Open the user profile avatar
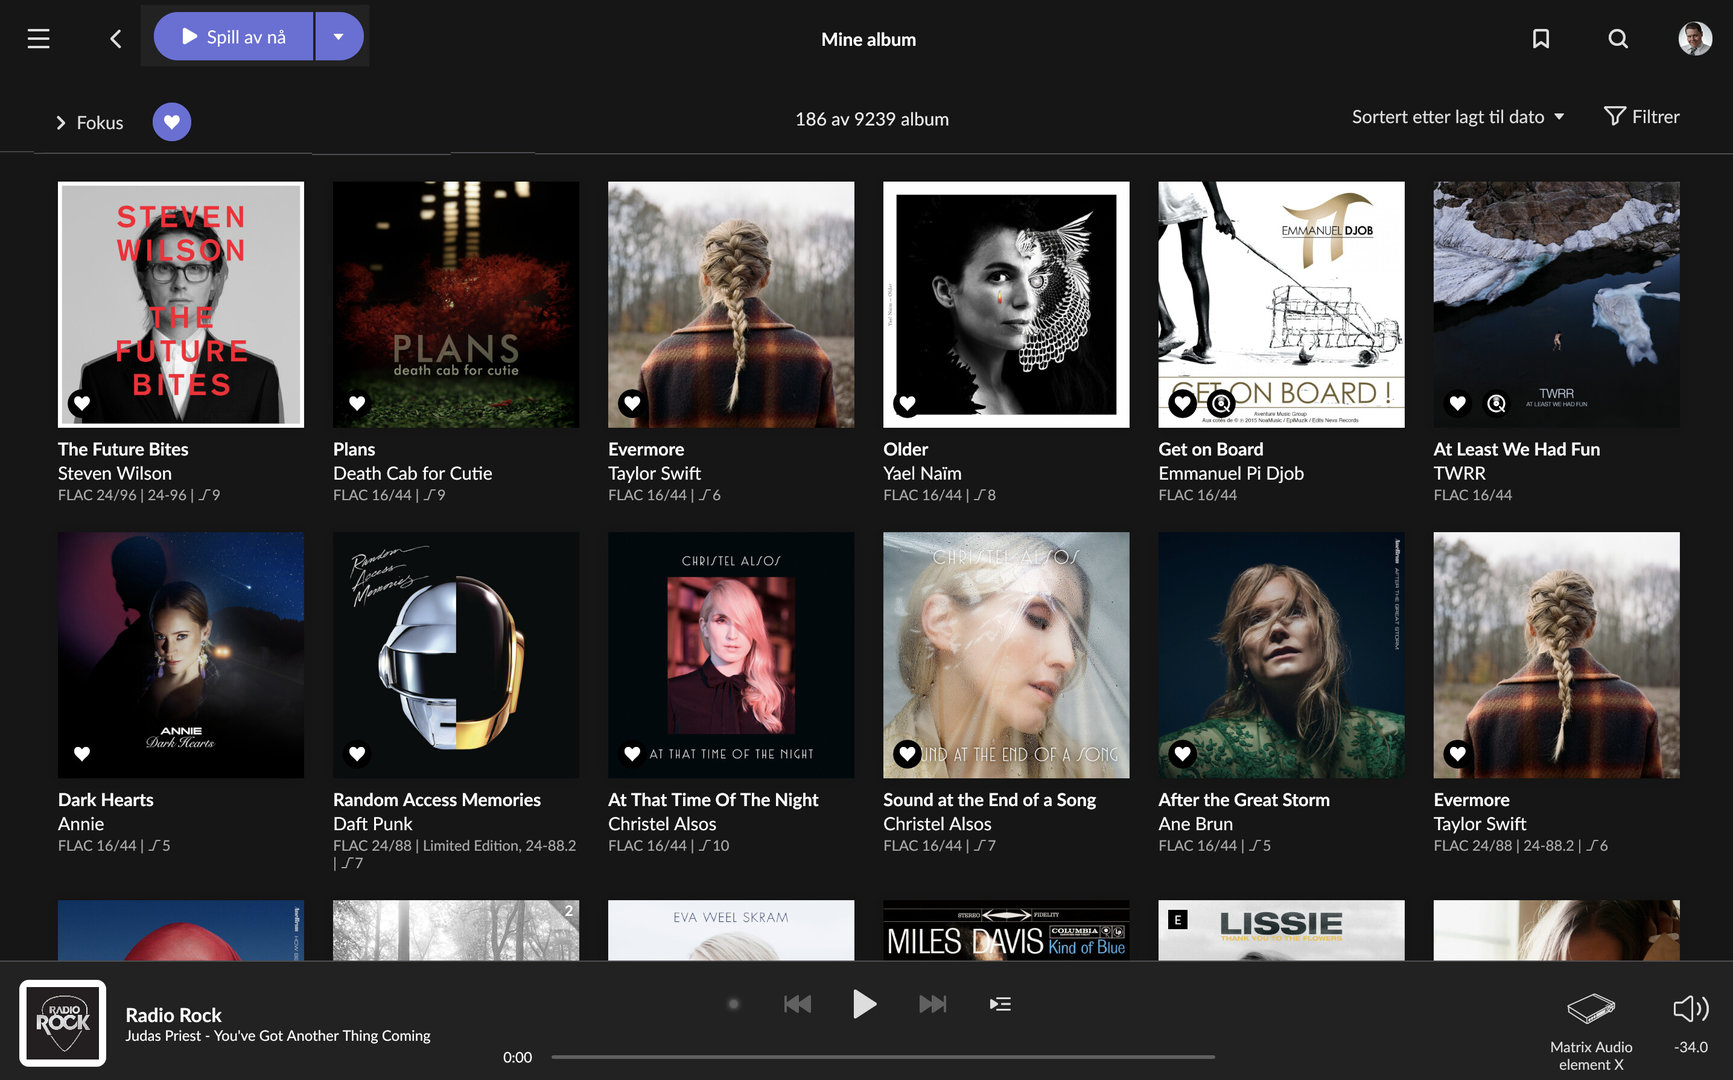1733x1080 pixels. point(1695,39)
